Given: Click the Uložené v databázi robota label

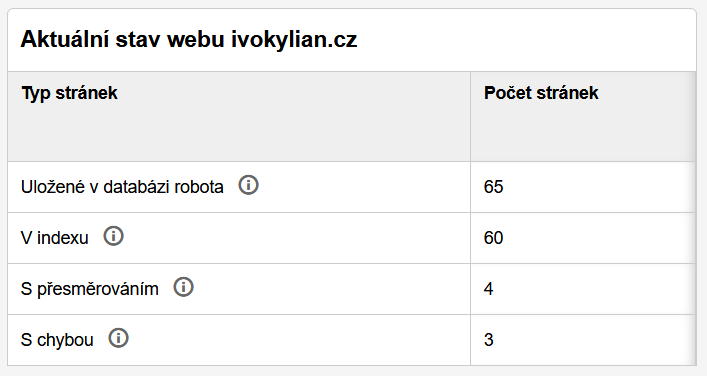Looking at the screenshot, I should [122, 187].
